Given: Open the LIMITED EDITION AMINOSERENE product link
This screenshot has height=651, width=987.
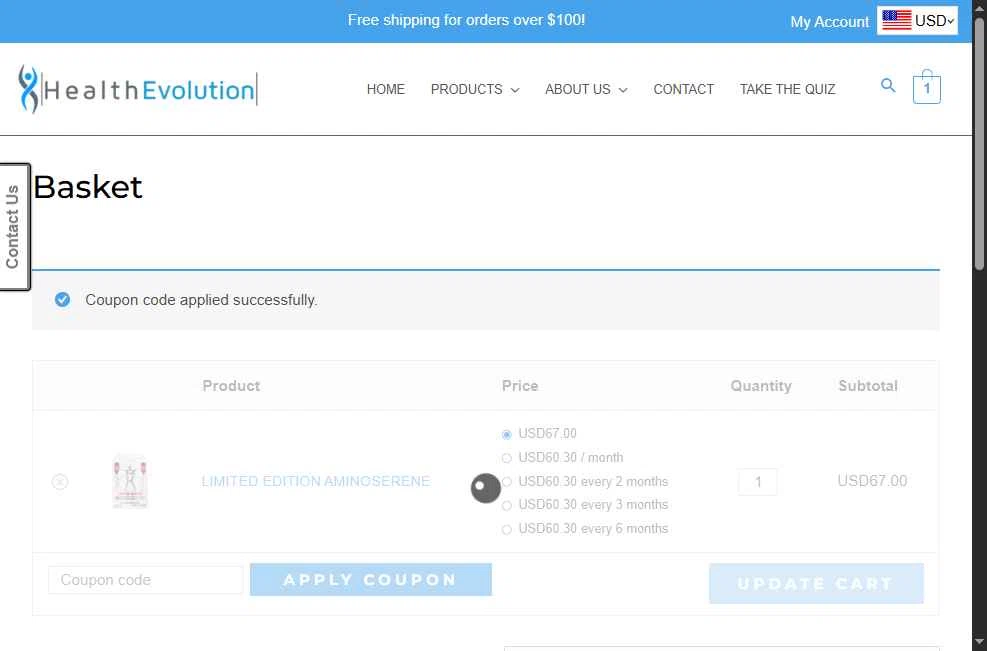Looking at the screenshot, I should (315, 481).
